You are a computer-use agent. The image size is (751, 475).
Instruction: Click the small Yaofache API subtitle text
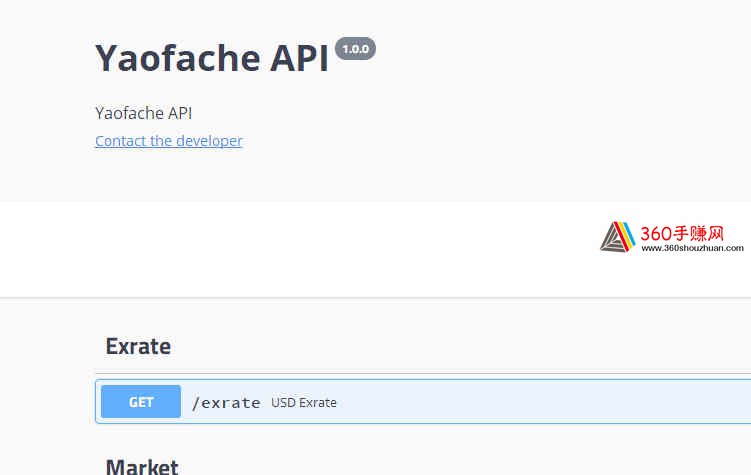(x=144, y=113)
